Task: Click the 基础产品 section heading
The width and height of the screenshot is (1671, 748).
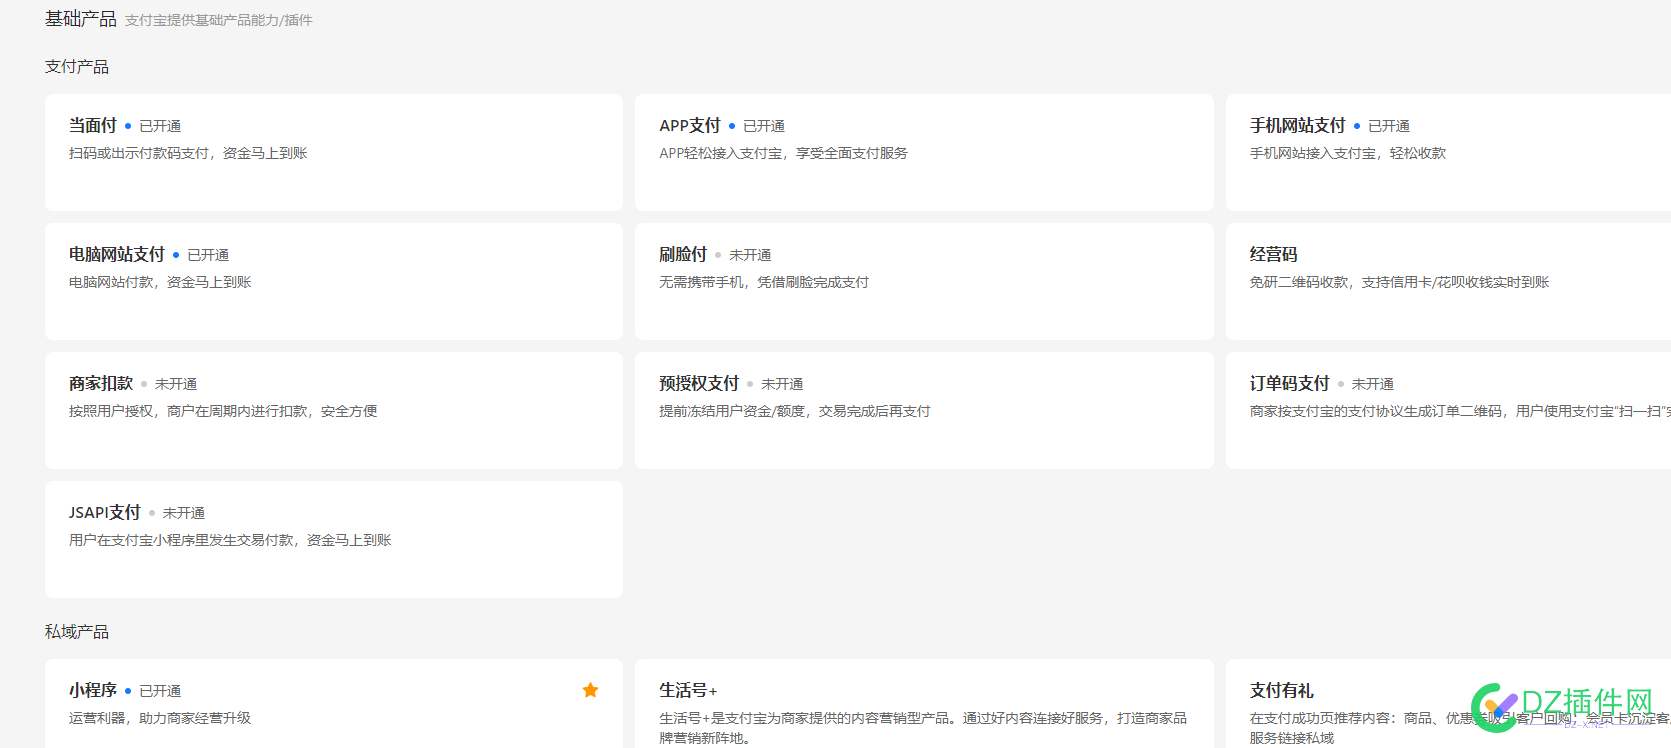Action: coord(81,19)
